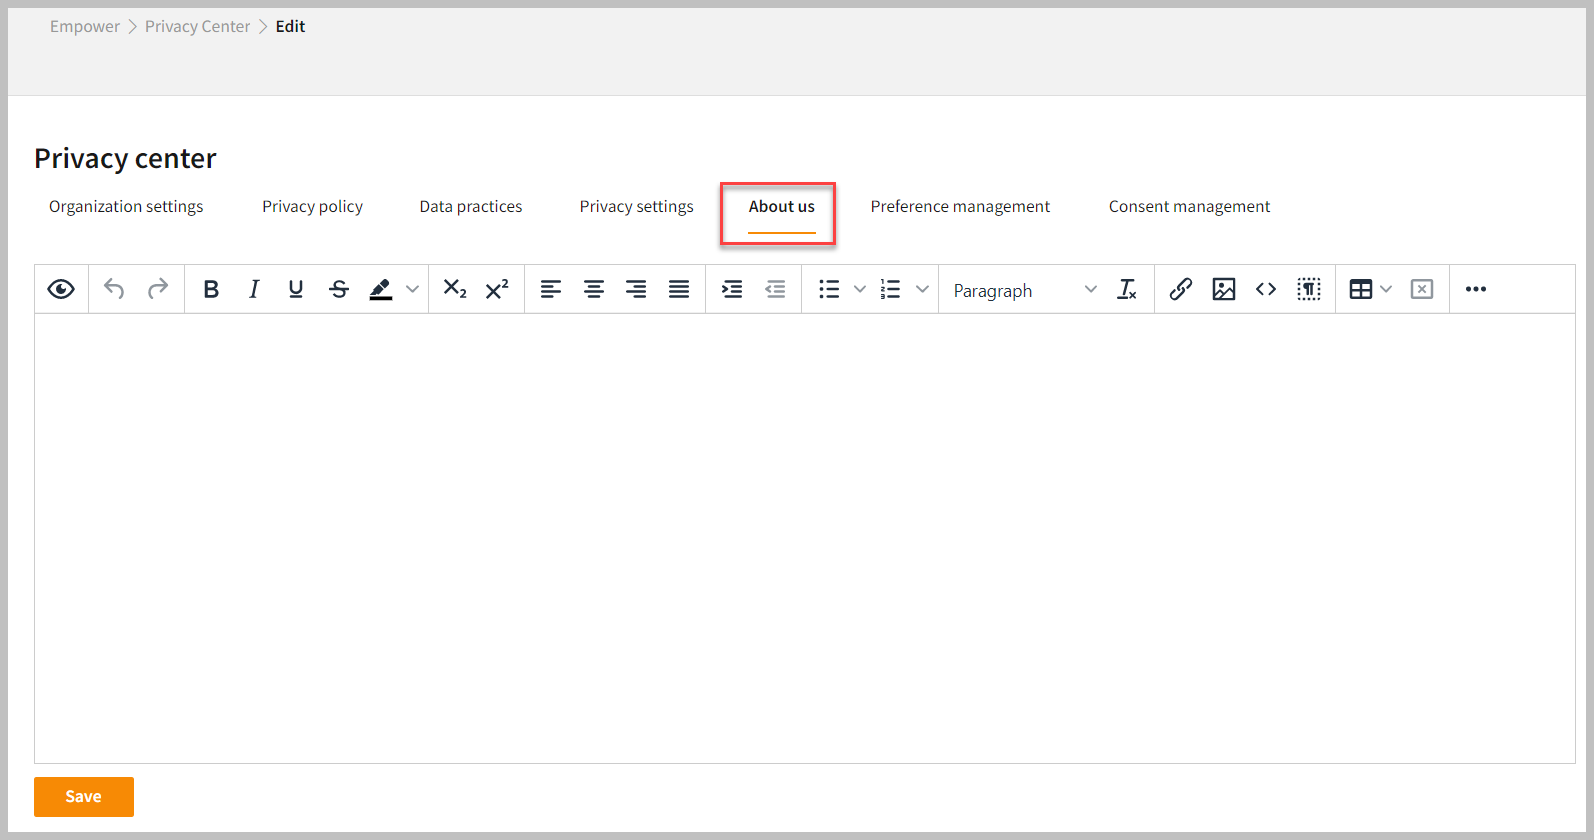Toggle the preview eye icon
1594x840 pixels.
pos(61,289)
